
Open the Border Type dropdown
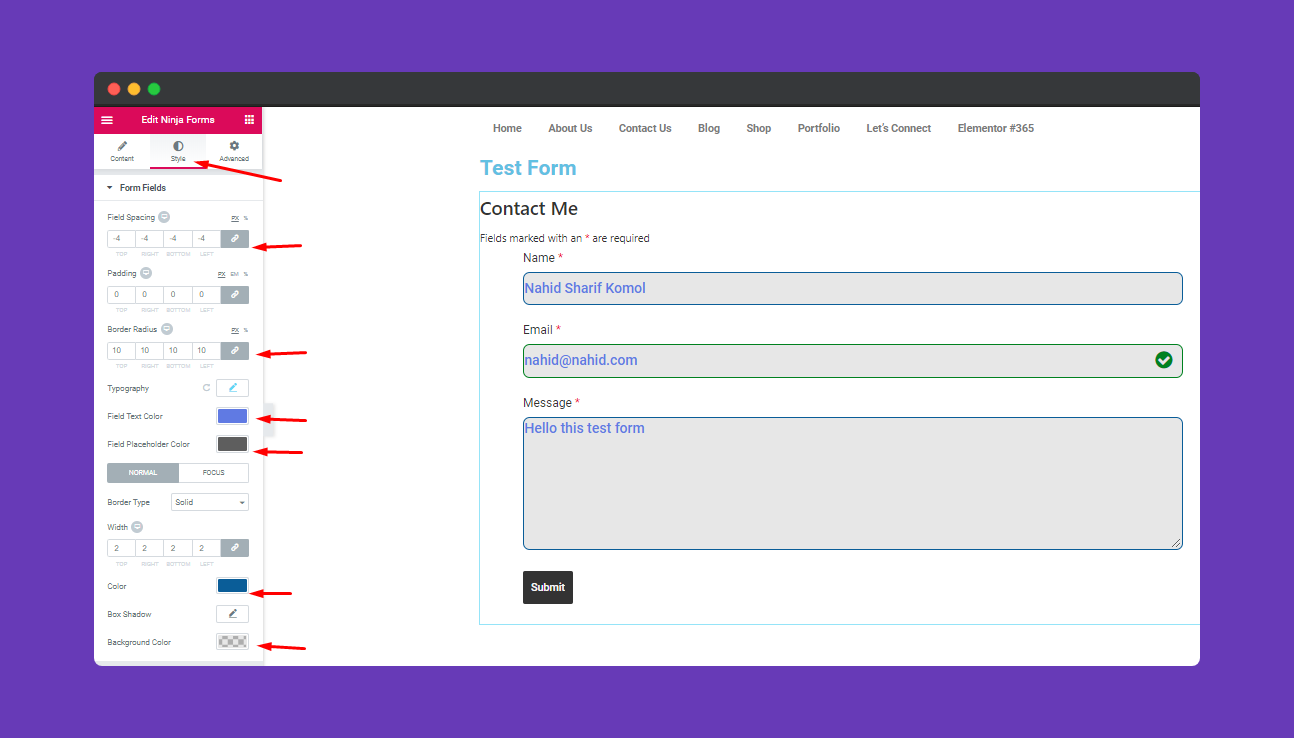pos(210,502)
